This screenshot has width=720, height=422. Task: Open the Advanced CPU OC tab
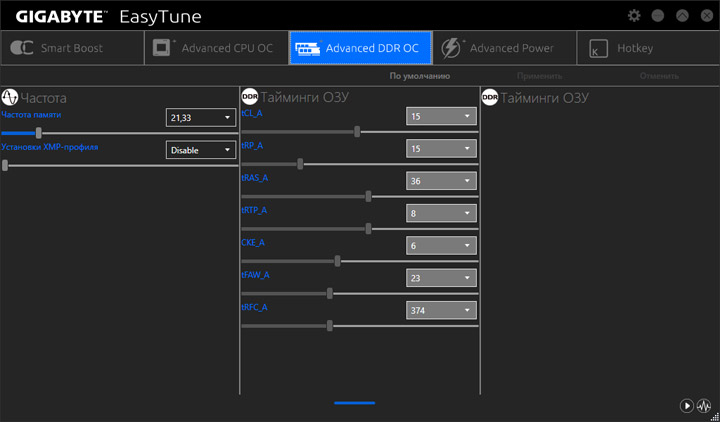tap(216, 48)
